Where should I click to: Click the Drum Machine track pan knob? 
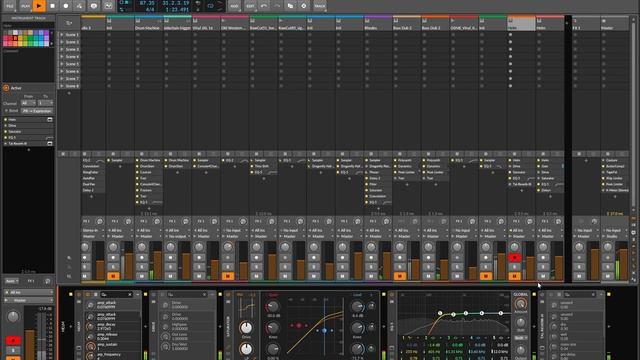point(142,247)
